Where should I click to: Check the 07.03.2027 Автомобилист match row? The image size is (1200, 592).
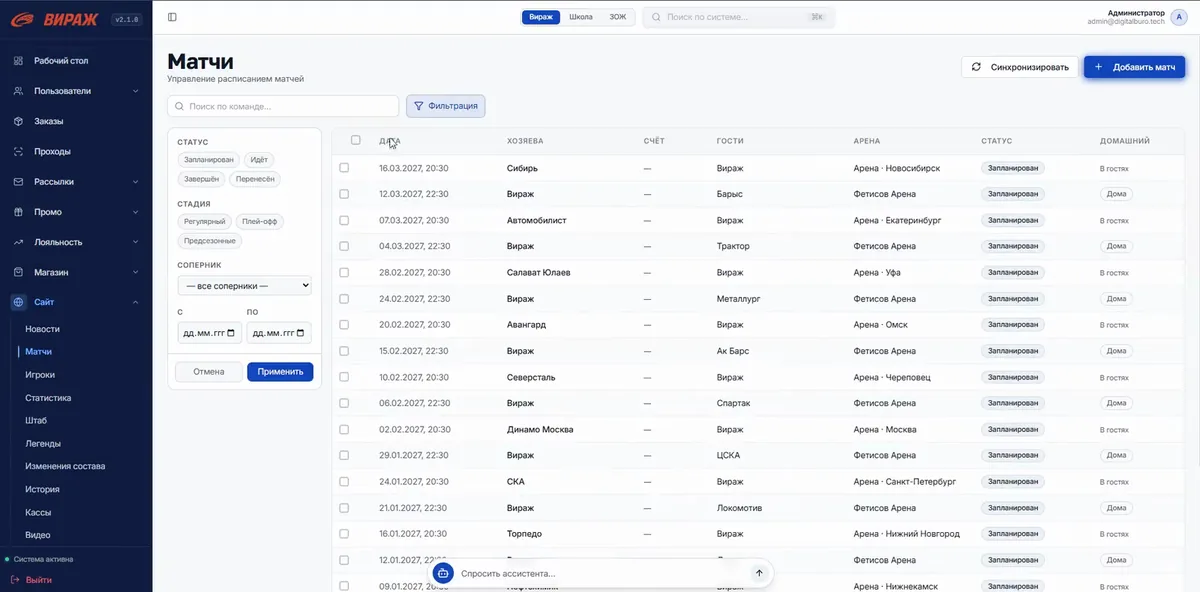344,220
